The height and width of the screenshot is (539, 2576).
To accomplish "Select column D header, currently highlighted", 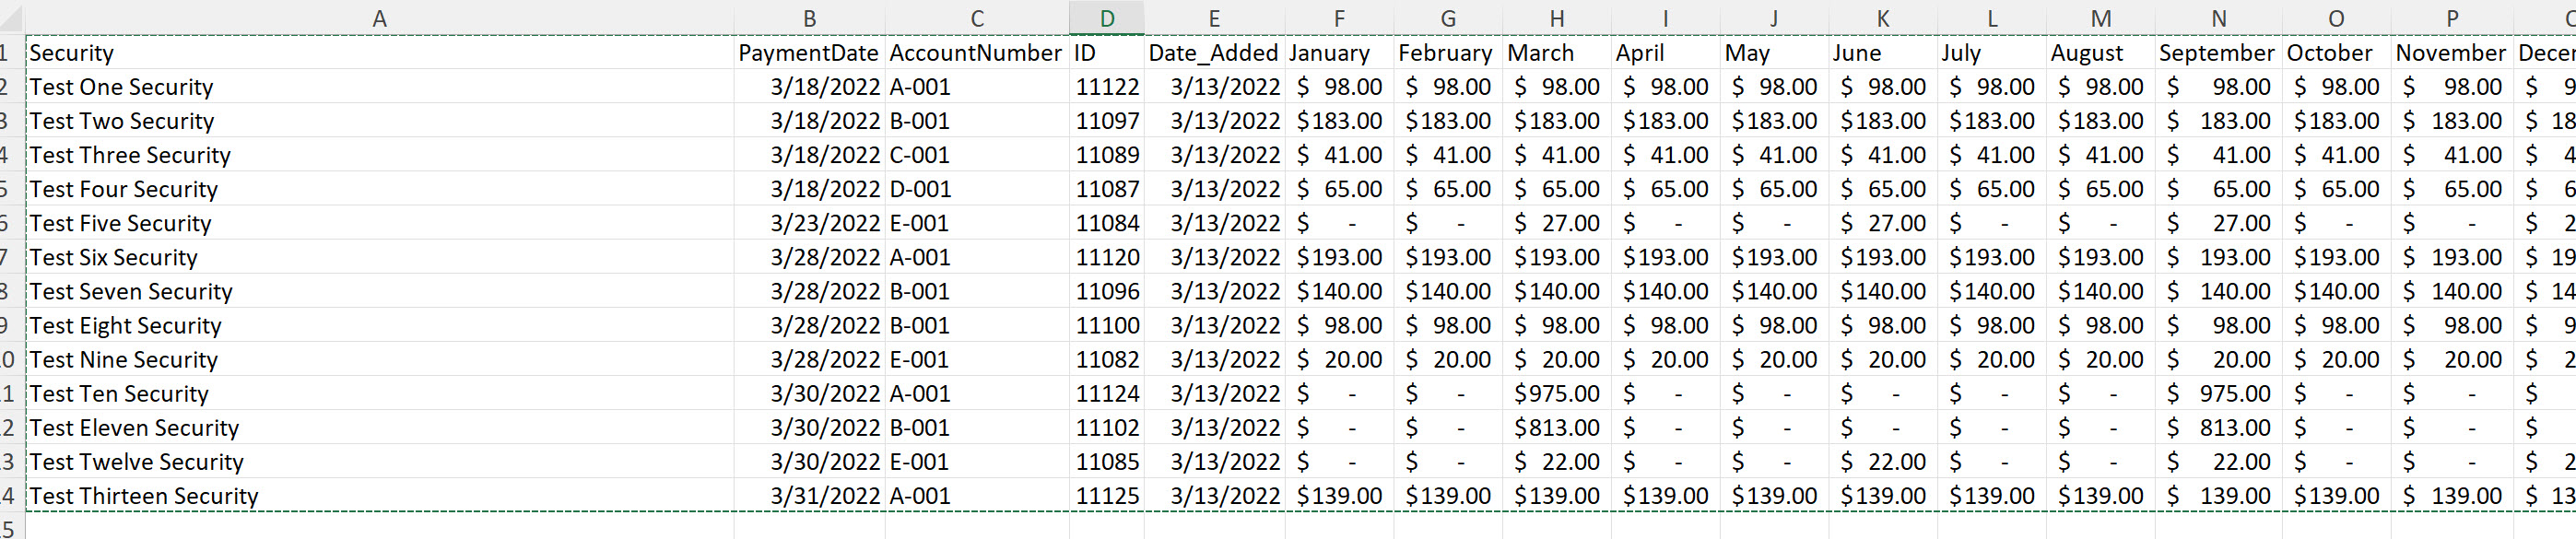I will 1106,17.
